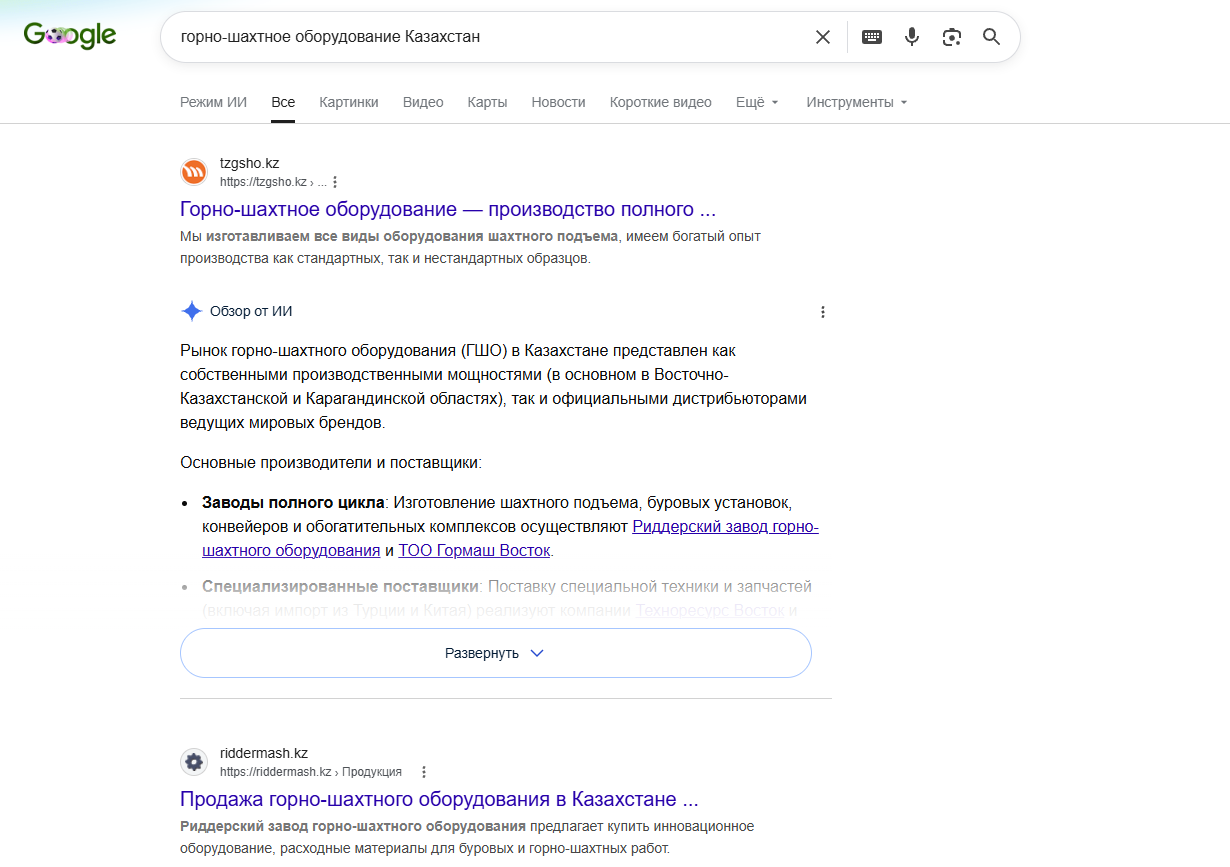Open options menu for riddermash.kz result
Image resolution: width=1230 pixels, height=867 pixels.
click(424, 772)
